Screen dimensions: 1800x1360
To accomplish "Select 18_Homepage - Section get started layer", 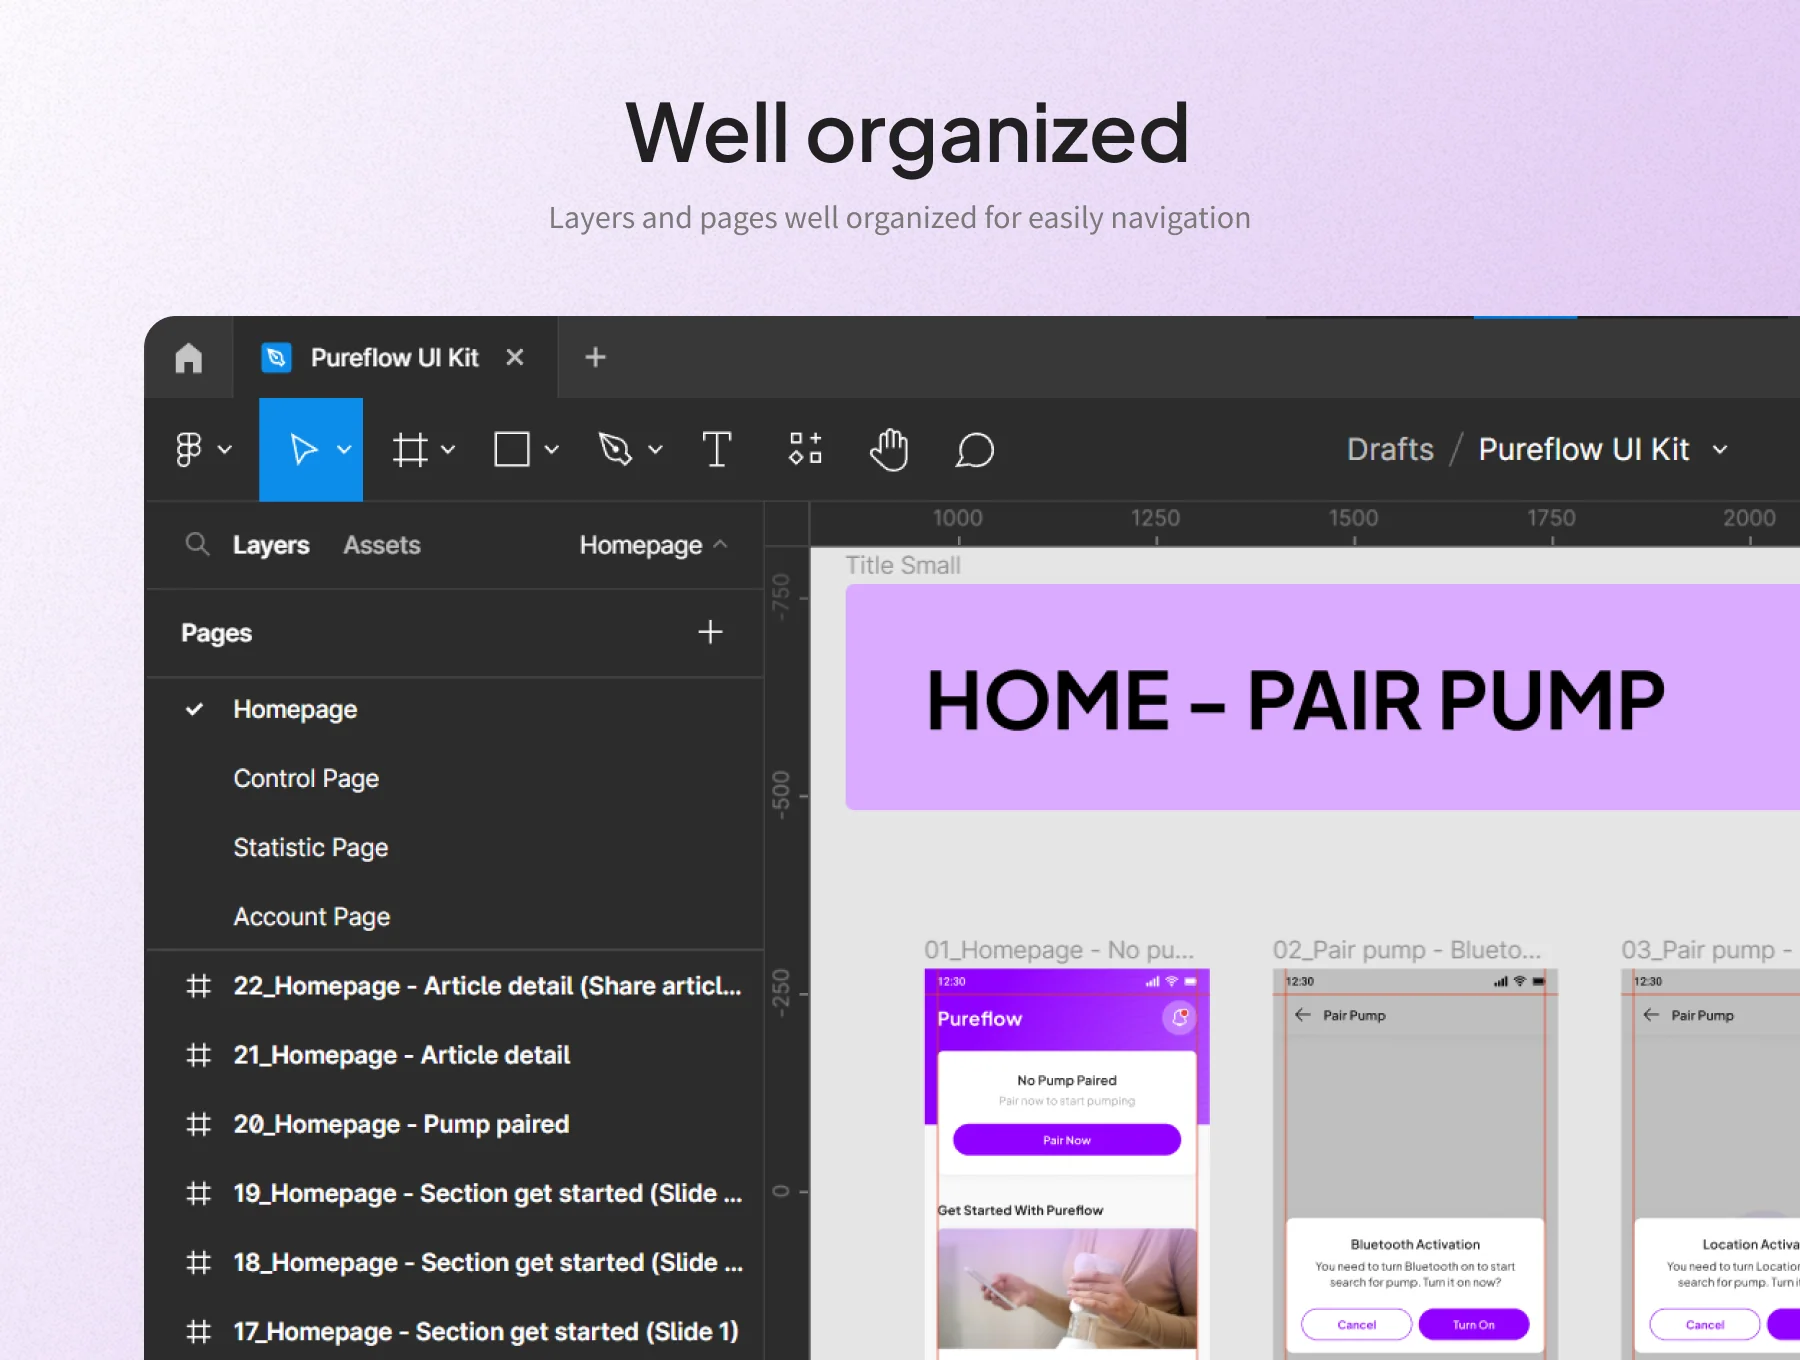I will pyautogui.click(x=455, y=1262).
